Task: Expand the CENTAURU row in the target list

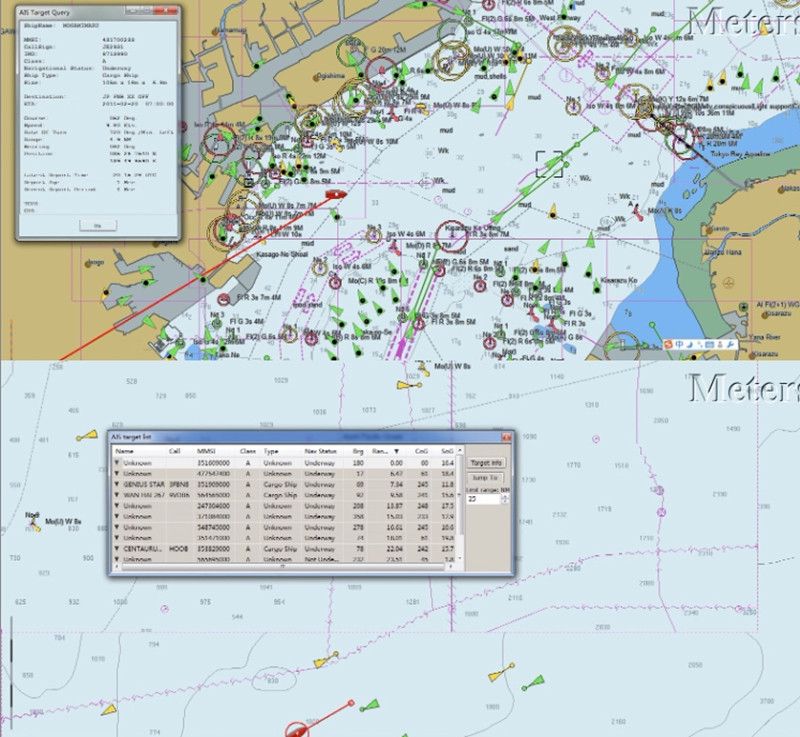Action: click(x=116, y=548)
